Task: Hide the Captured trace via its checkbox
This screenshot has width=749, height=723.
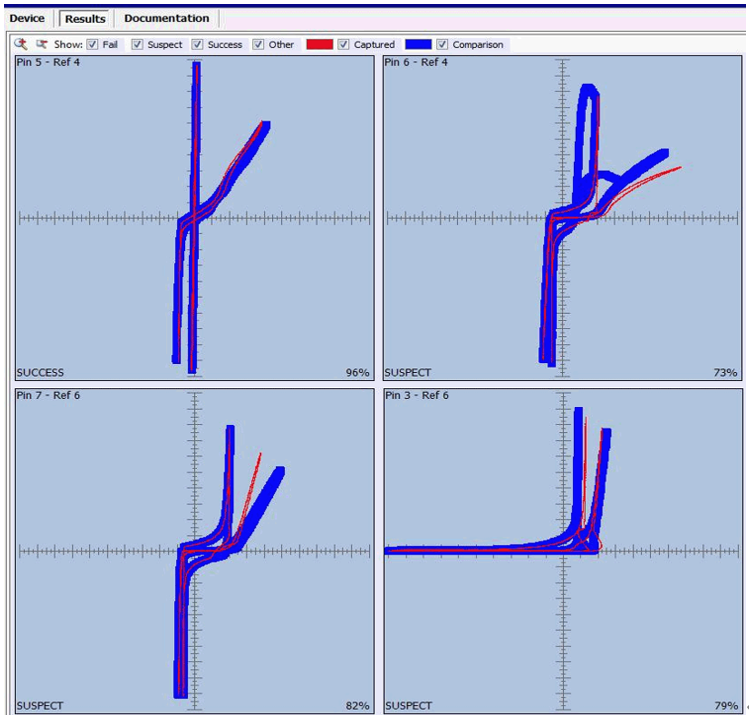Action: (x=344, y=45)
